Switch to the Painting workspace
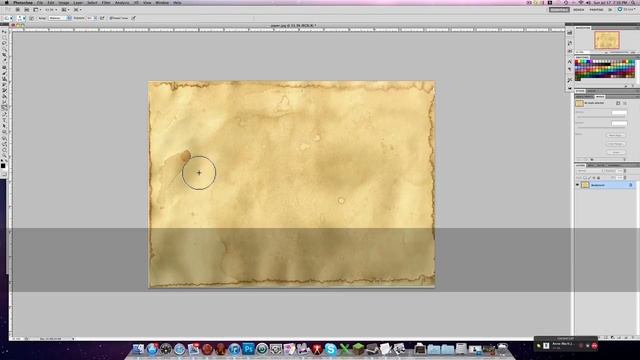 [x=596, y=10]
